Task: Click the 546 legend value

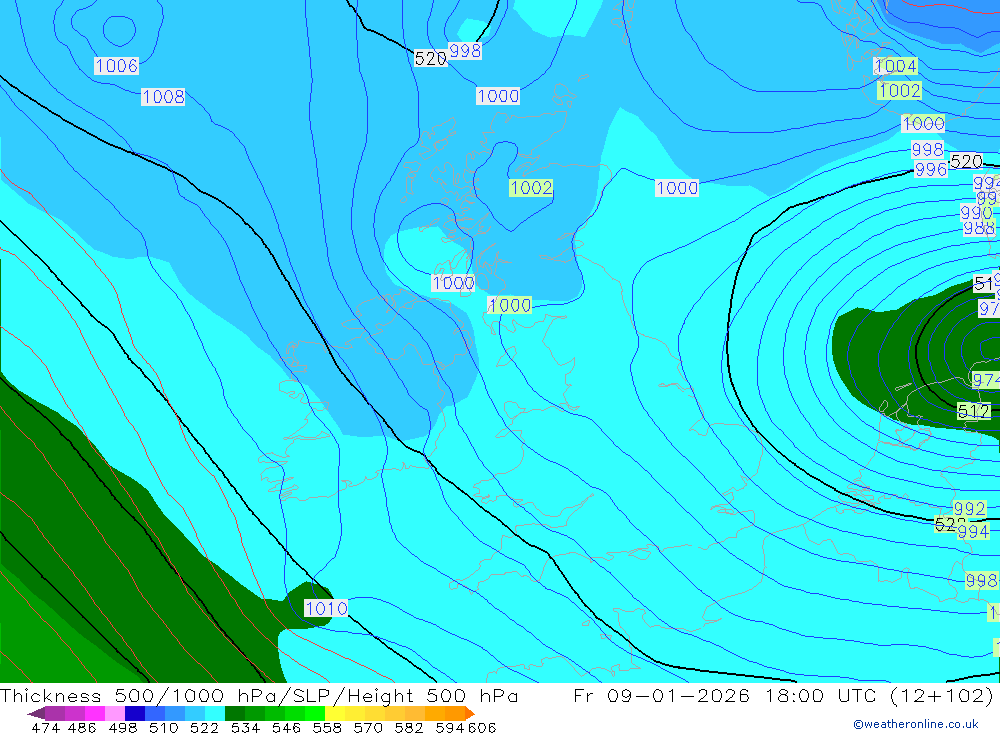Action: pyautogui.click(x=286, y=728)
